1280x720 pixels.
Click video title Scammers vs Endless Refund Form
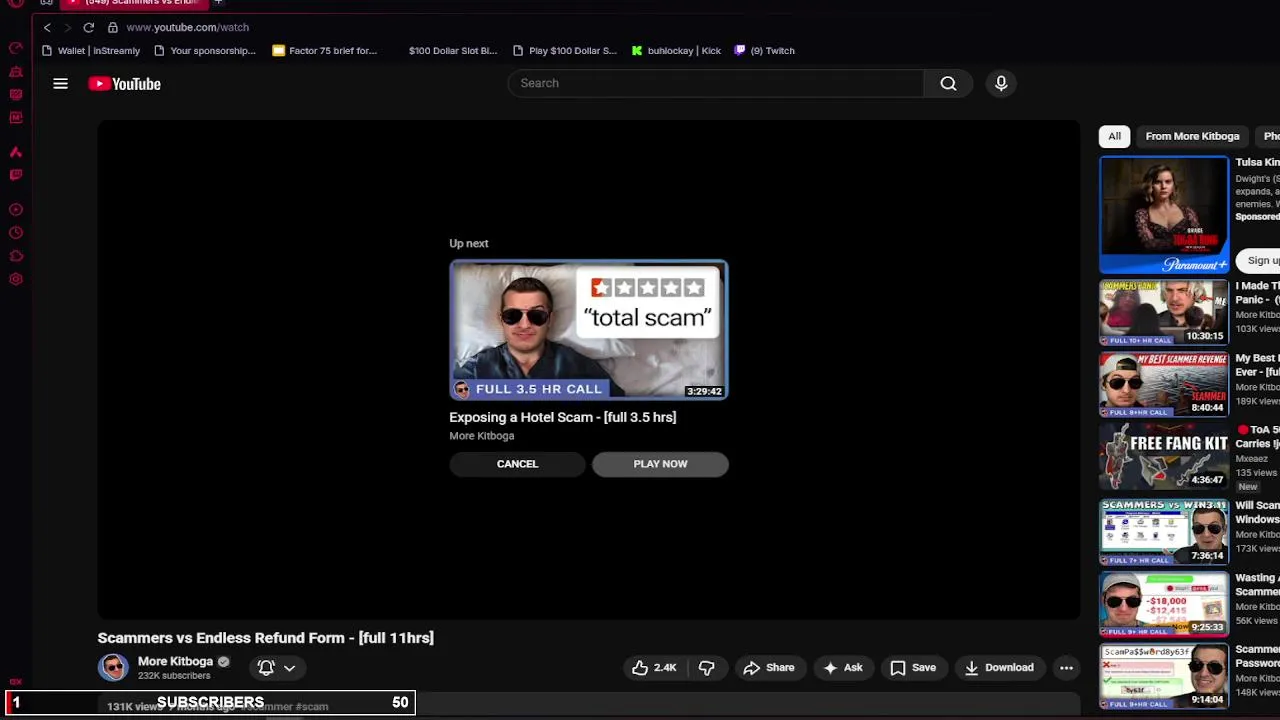coord(265,638)
